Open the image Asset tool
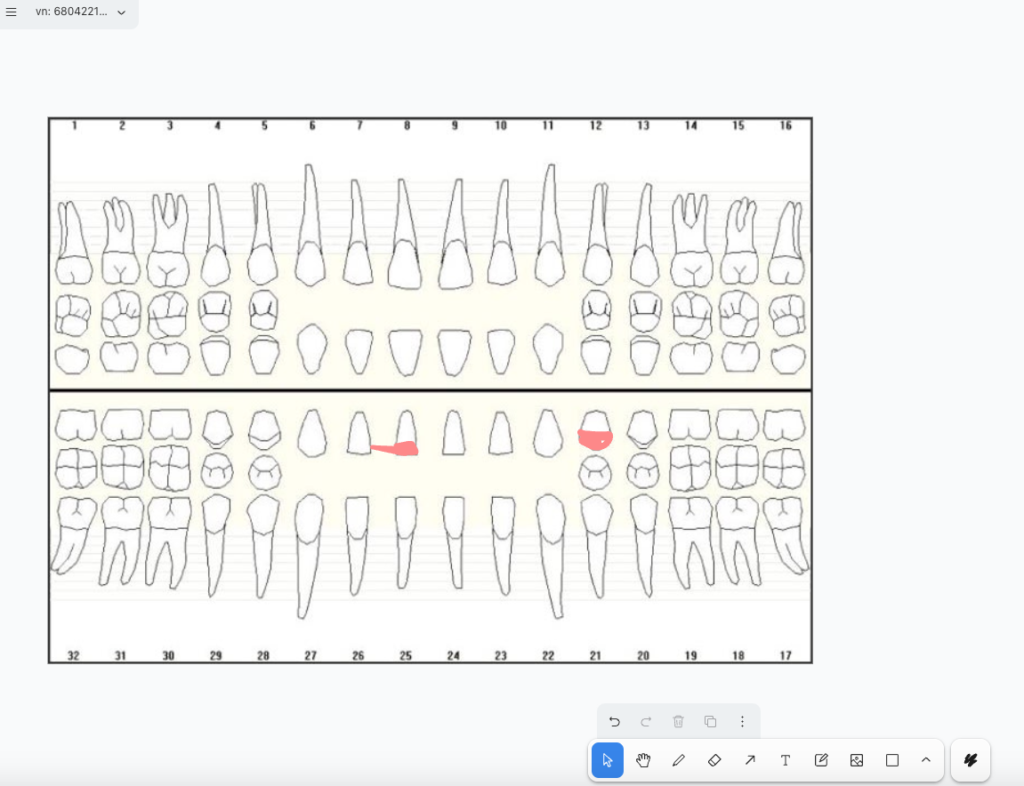Screen dimensions: 1024x786 click(856, 760)
